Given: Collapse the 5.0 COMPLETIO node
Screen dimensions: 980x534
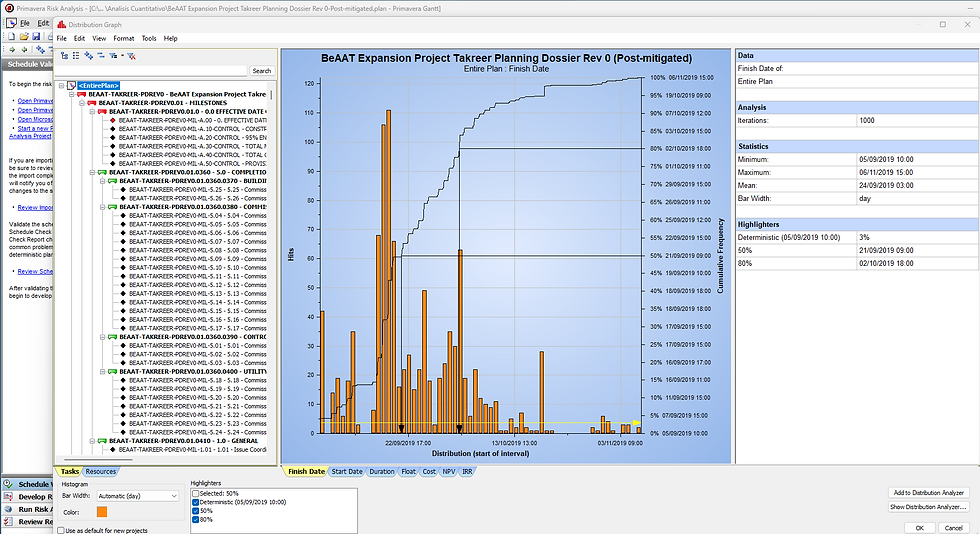Looking at the screenshot, I should (x=92, y=173).
